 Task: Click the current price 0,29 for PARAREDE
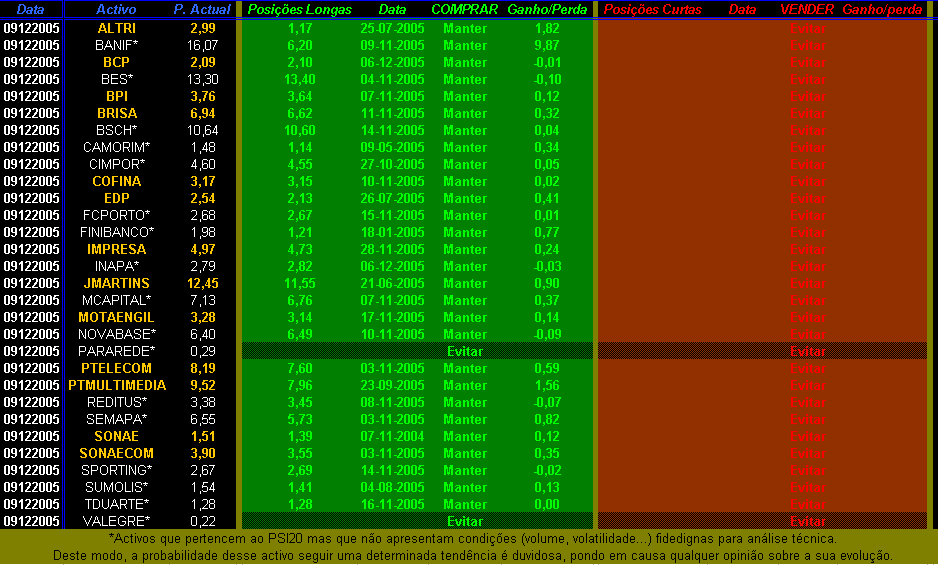coord(203,351)
